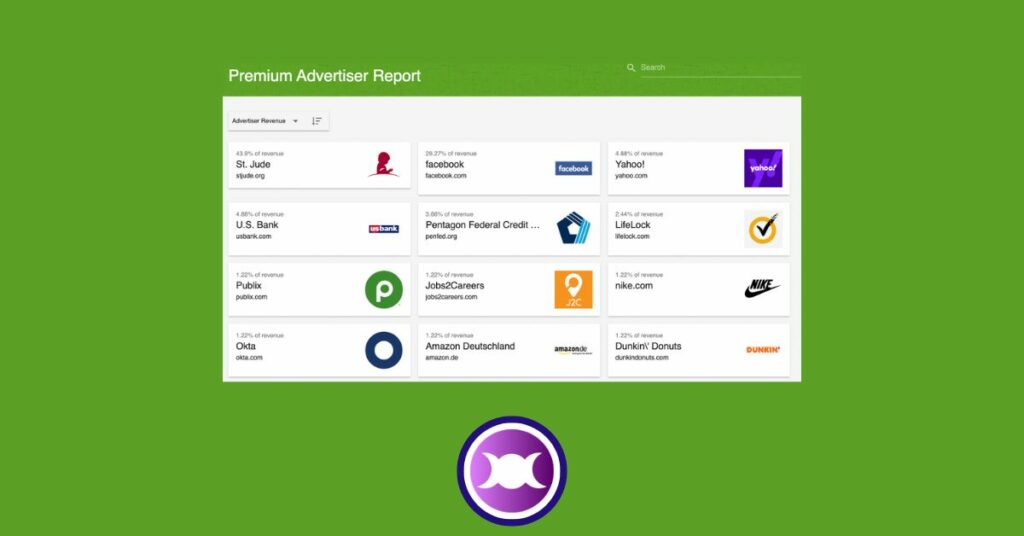
Task: Select the Yahoo! advertiser name
Action: pyautogui.click(x=630, y=165)
